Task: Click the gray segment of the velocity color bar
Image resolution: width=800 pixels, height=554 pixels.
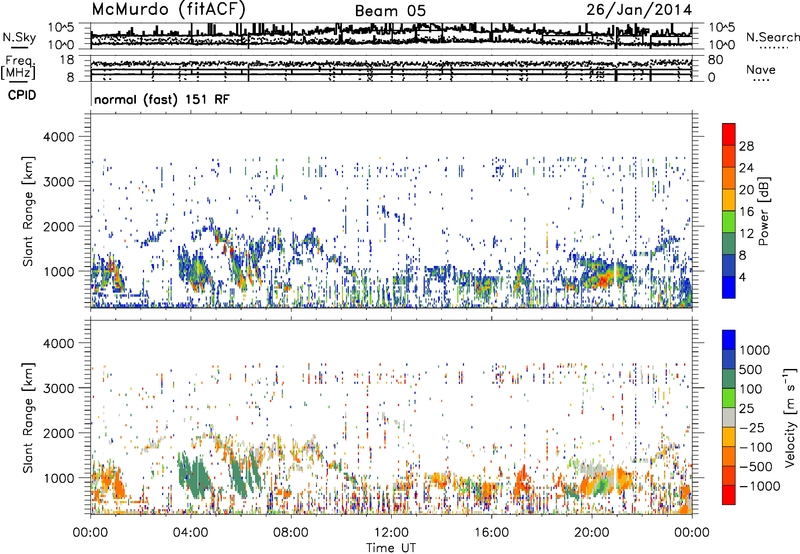Action: tap(729, 417)
